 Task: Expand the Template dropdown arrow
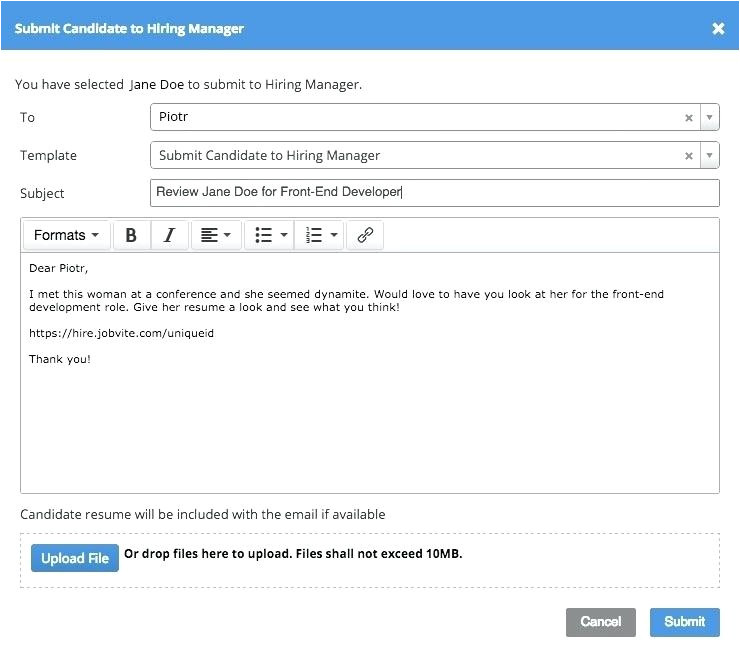709,156
